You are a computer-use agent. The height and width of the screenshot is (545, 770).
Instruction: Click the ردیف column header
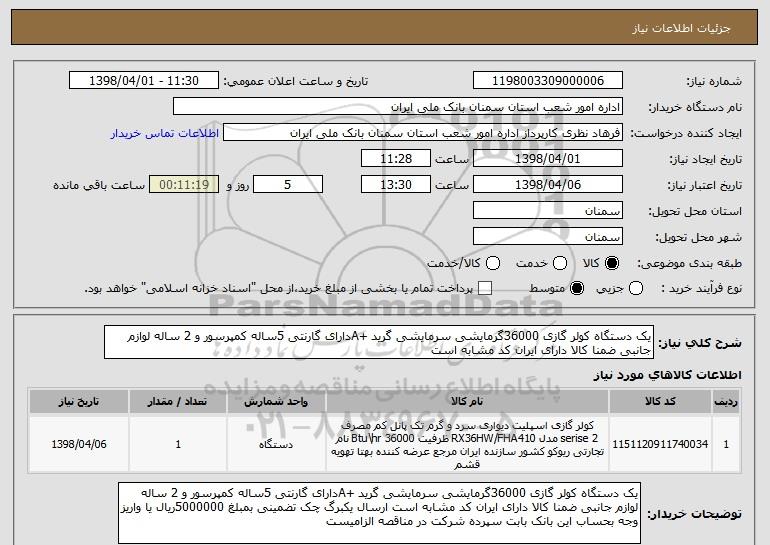pos(726,401)
